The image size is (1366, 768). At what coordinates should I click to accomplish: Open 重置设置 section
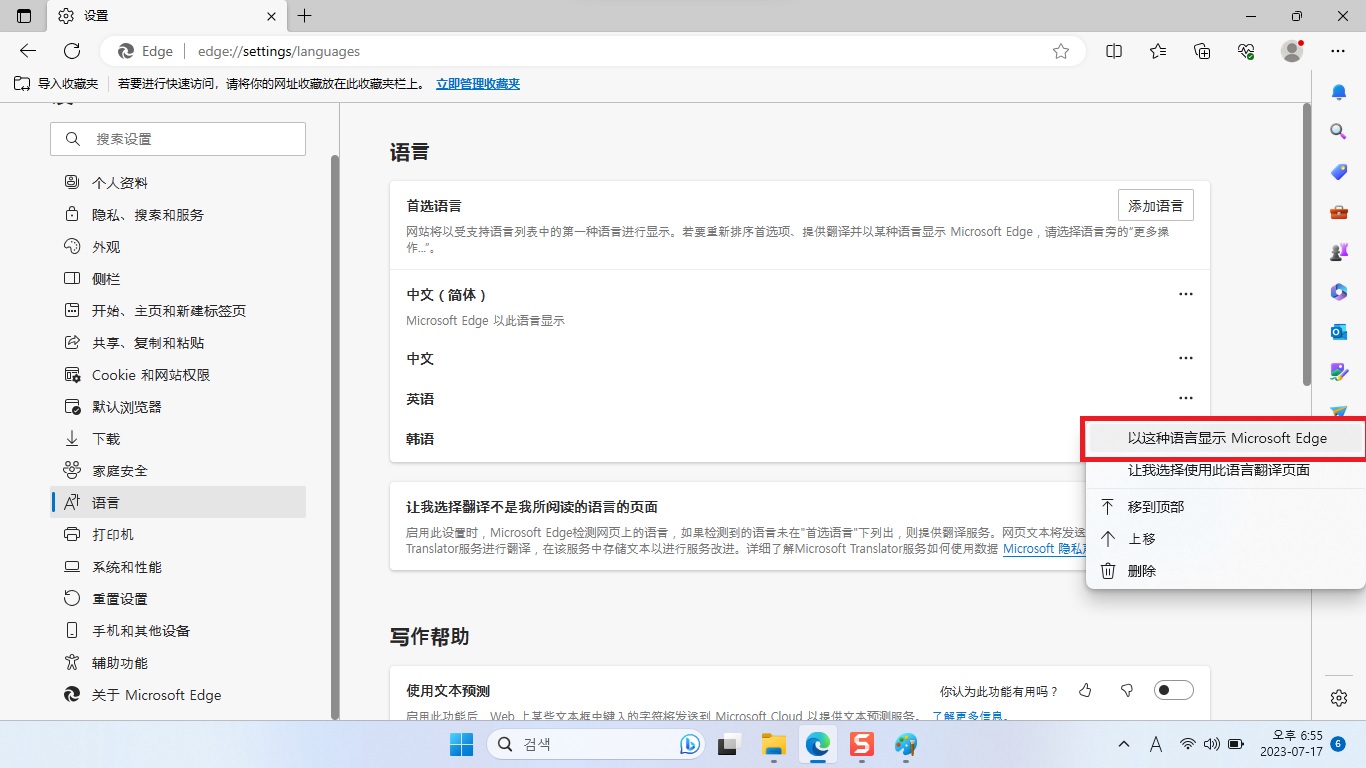pyautogui.click(x=178, y=599)
